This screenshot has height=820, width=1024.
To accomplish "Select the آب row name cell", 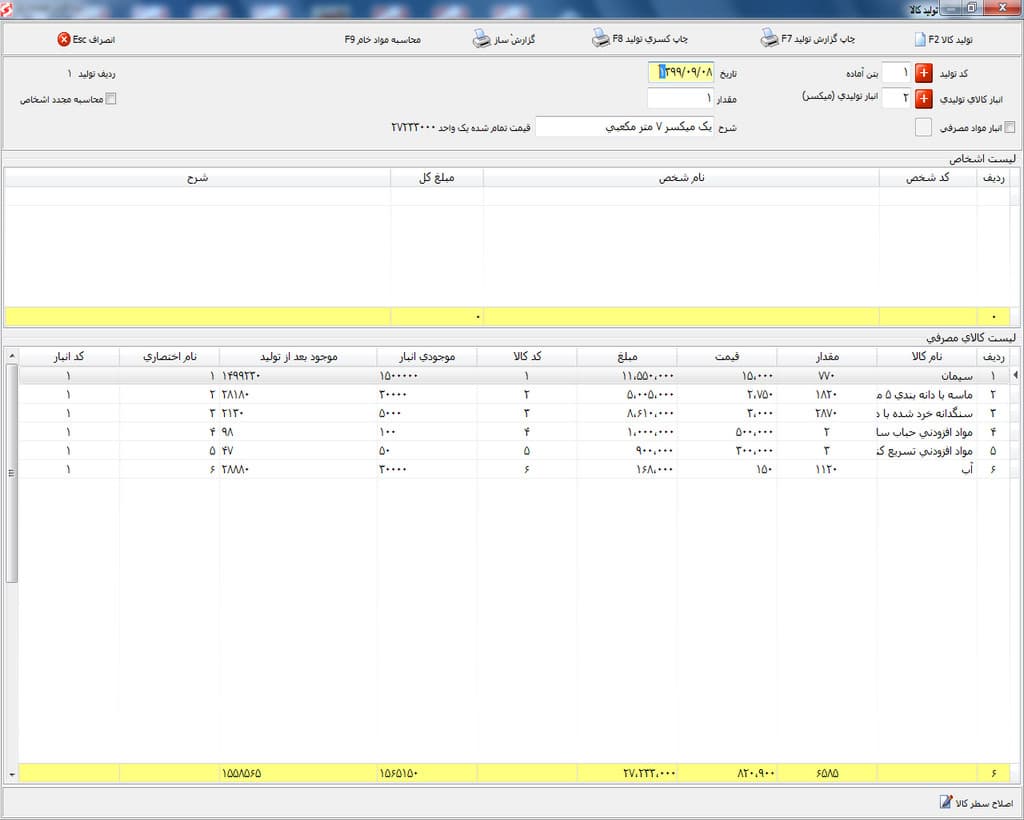I will tap(926, 469).
